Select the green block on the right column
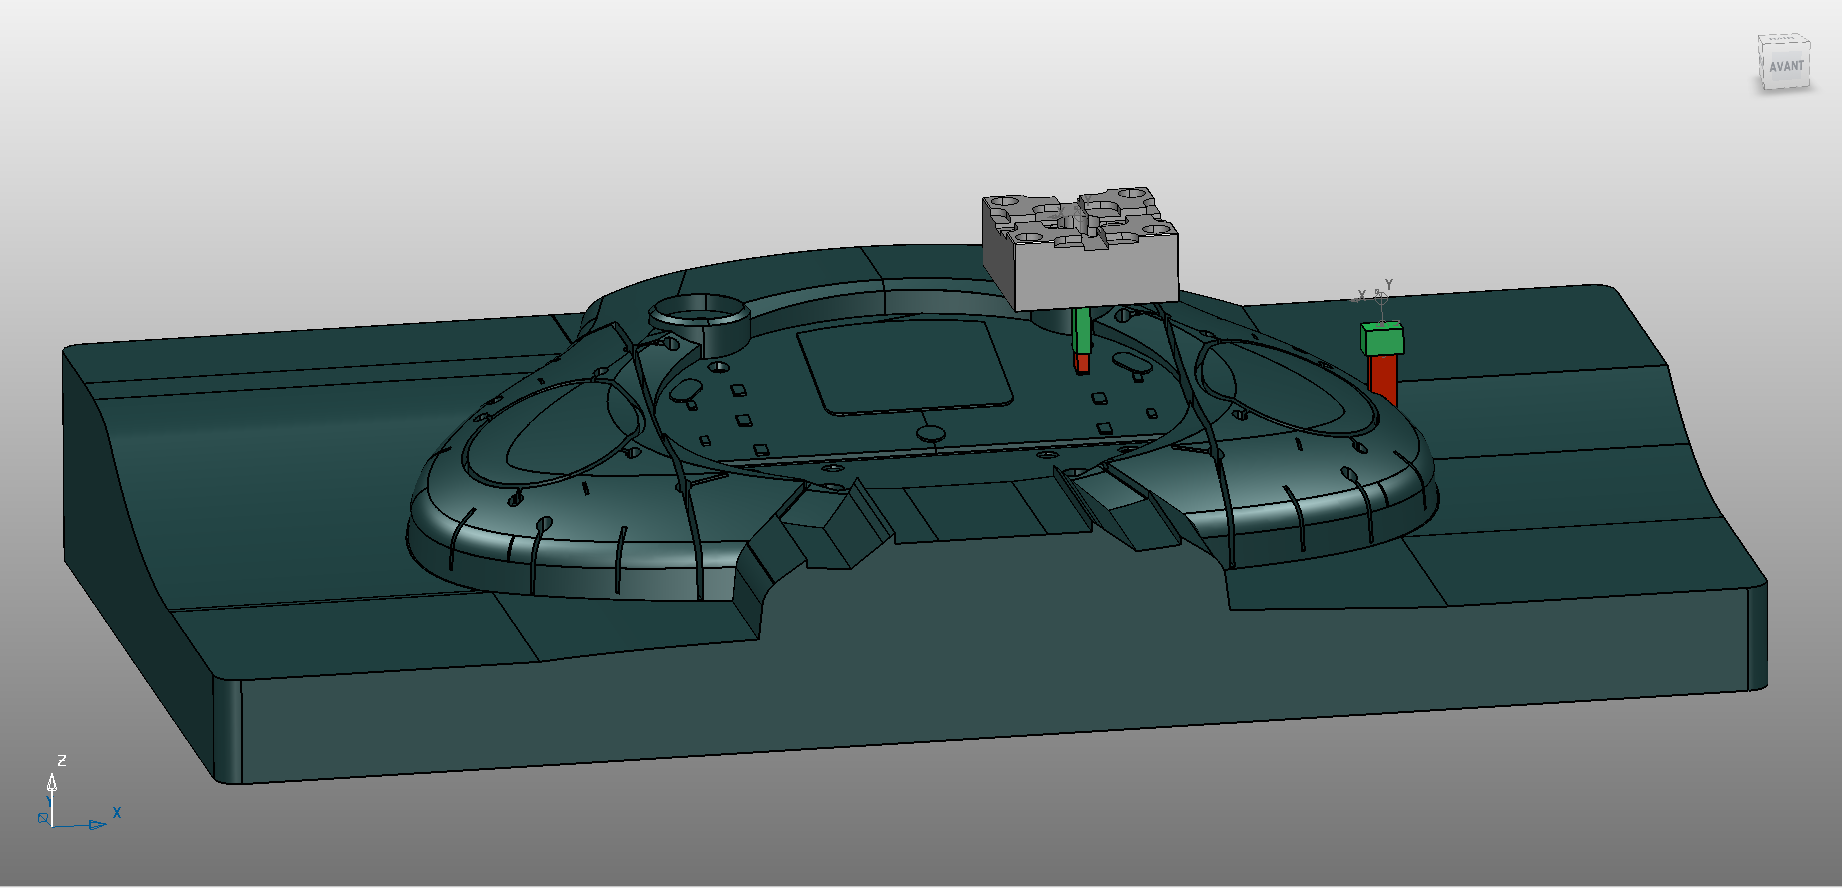The image size is (1842, 888). 1382,341
